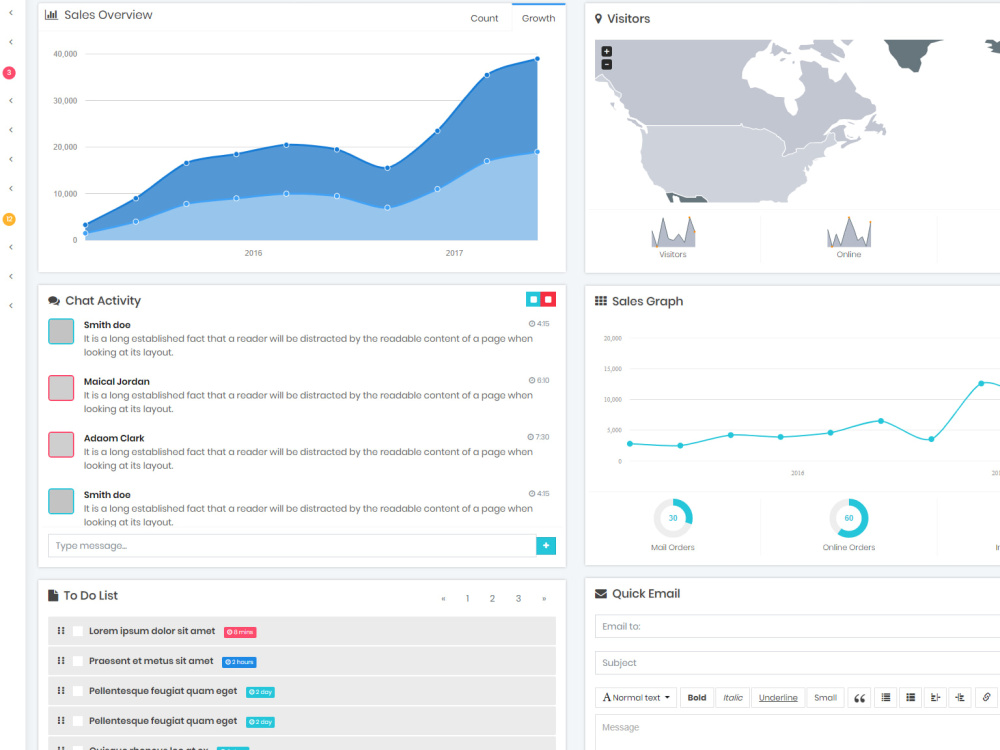Click the Visitors location pin icon
This screenshot has height=750, width=1000.
[598, 19]
